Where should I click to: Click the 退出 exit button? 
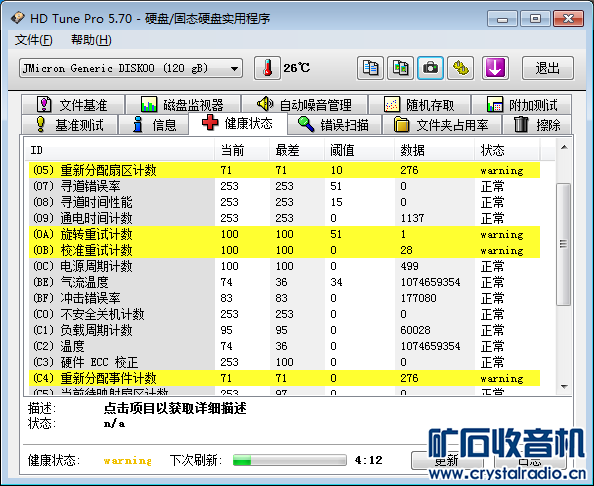point(548,68)
